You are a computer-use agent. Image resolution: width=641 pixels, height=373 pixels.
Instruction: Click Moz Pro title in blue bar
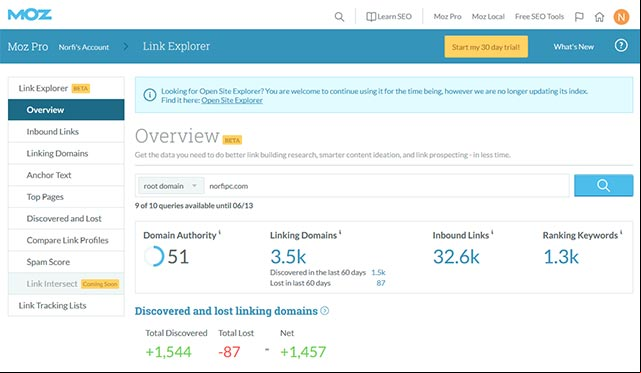coord(28,47)
